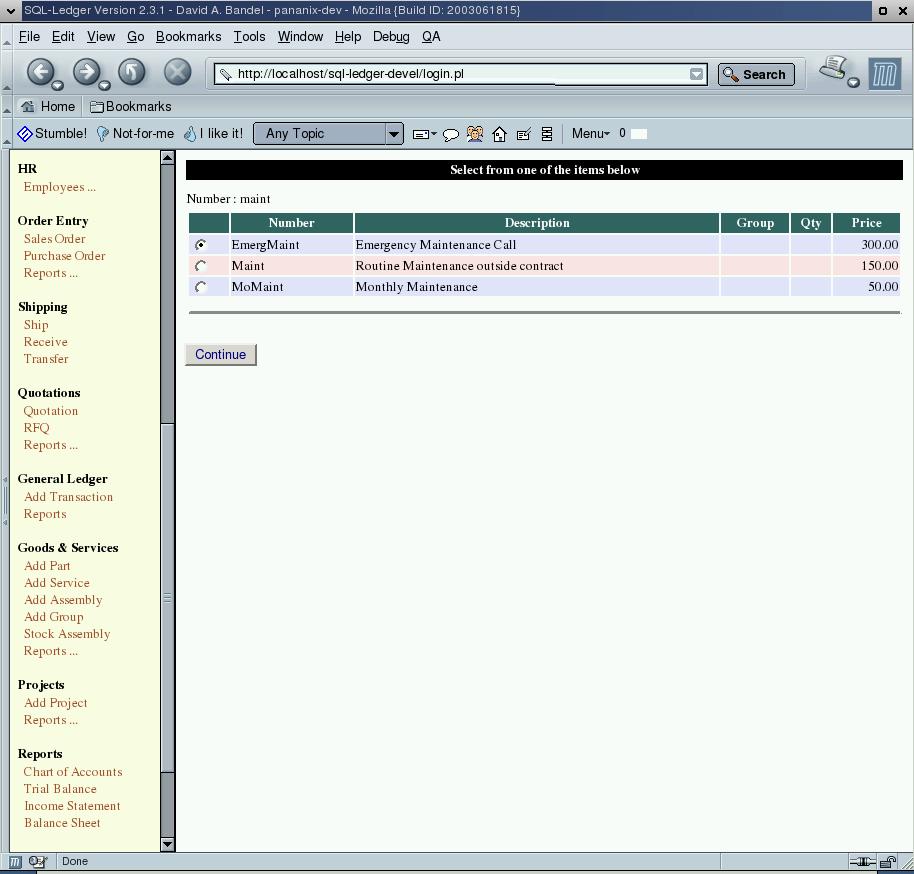
Task: Click the browser Back arrow button
Action: [40, 72]
